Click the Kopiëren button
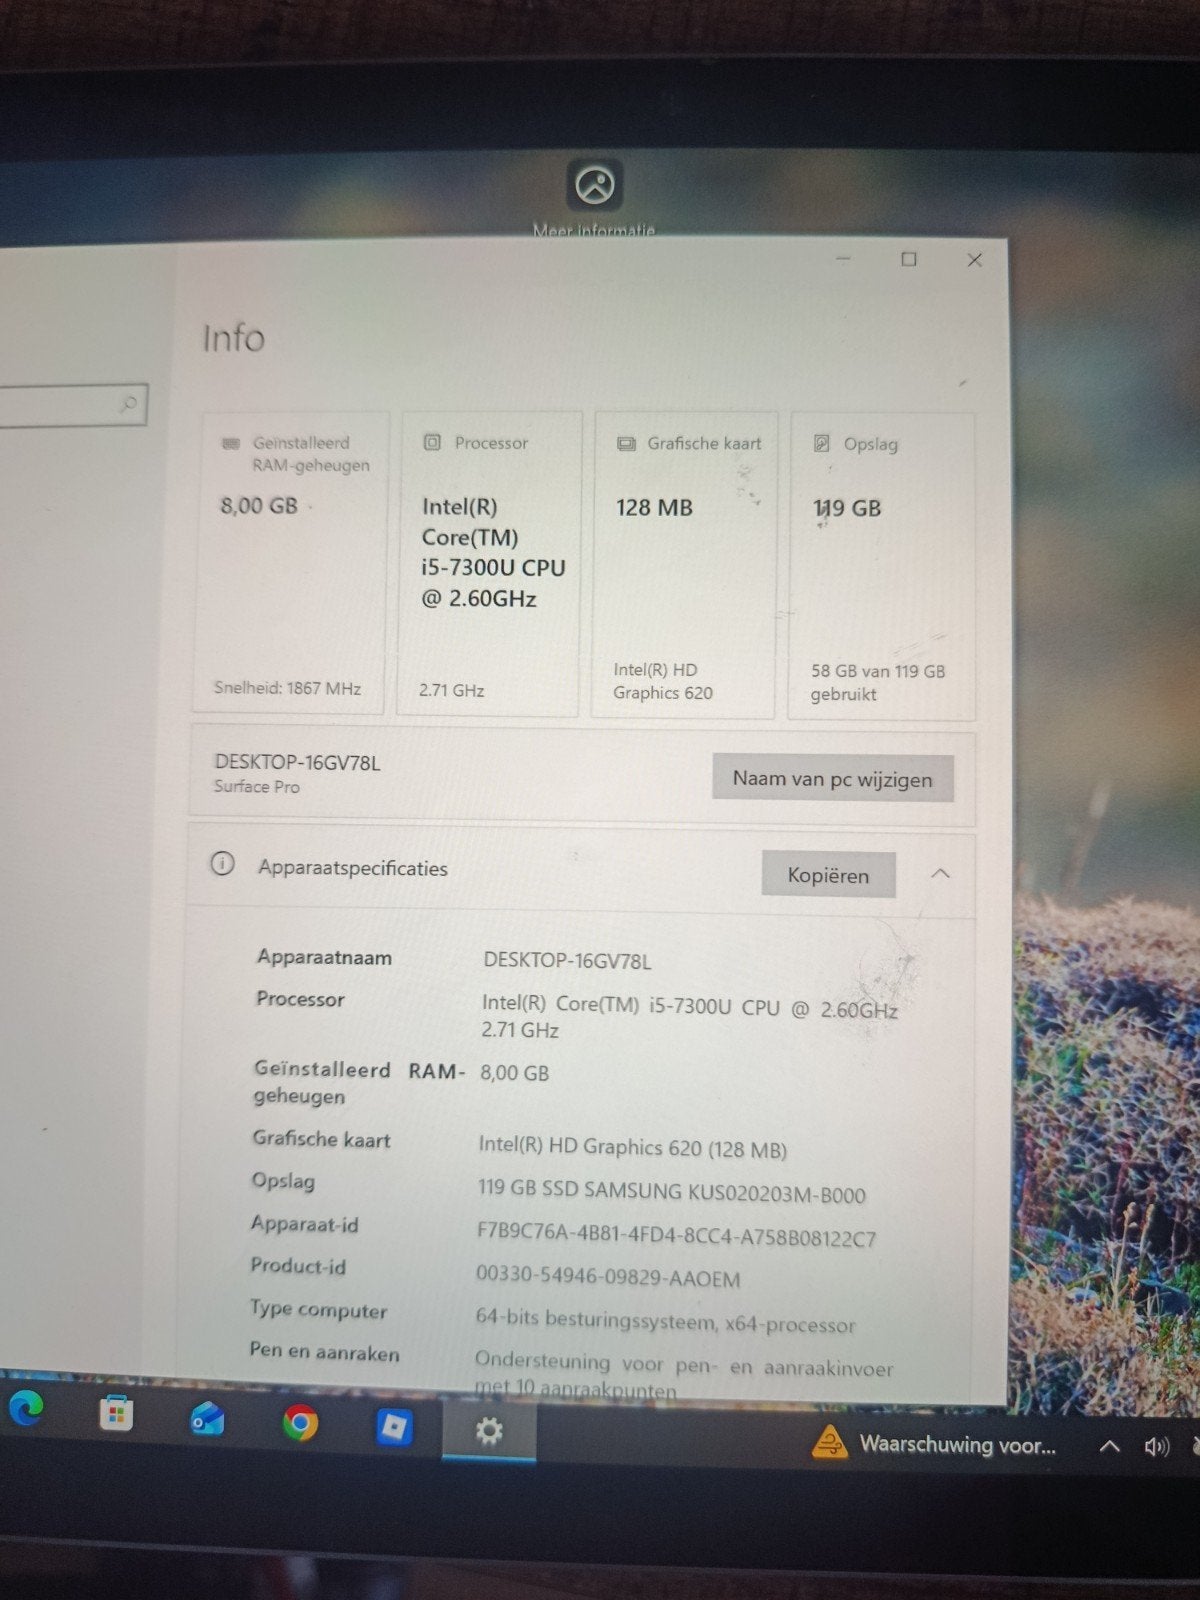The width and height of the screenshot is (1200, 1600). pyautogui.click(x=828, y=875)
